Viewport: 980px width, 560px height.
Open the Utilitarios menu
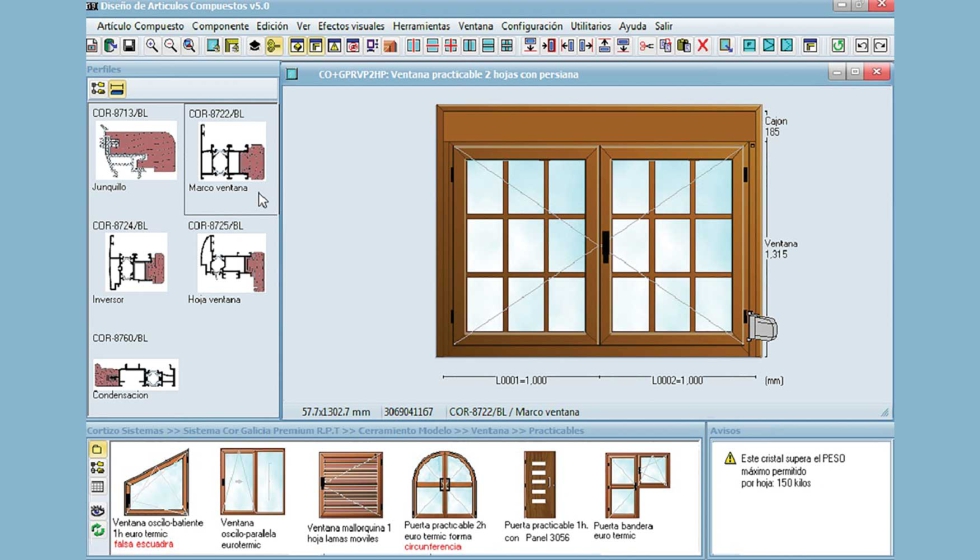click(x=590, y=26)
